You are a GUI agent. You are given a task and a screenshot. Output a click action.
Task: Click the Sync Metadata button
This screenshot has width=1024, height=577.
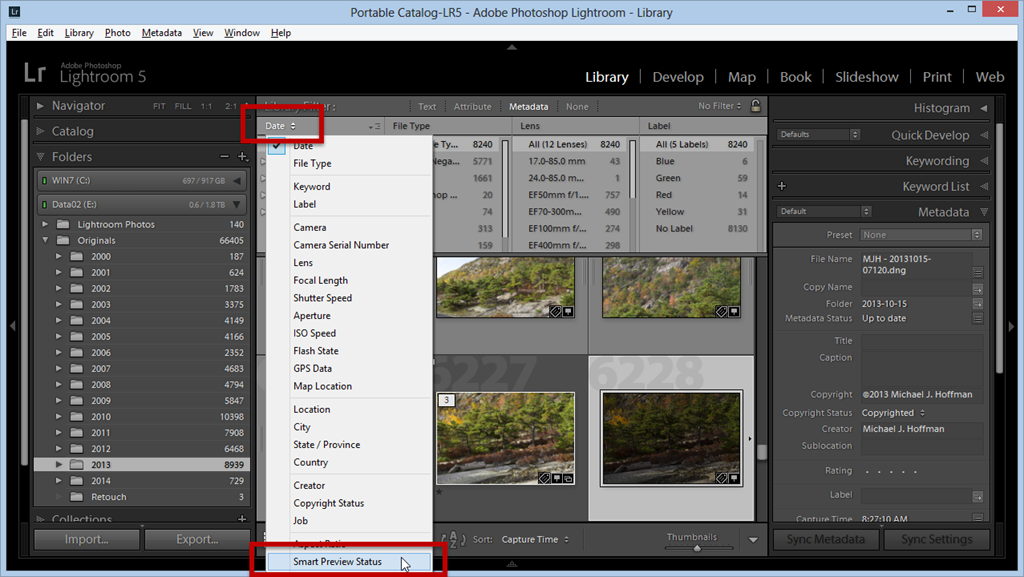point(825,539)
